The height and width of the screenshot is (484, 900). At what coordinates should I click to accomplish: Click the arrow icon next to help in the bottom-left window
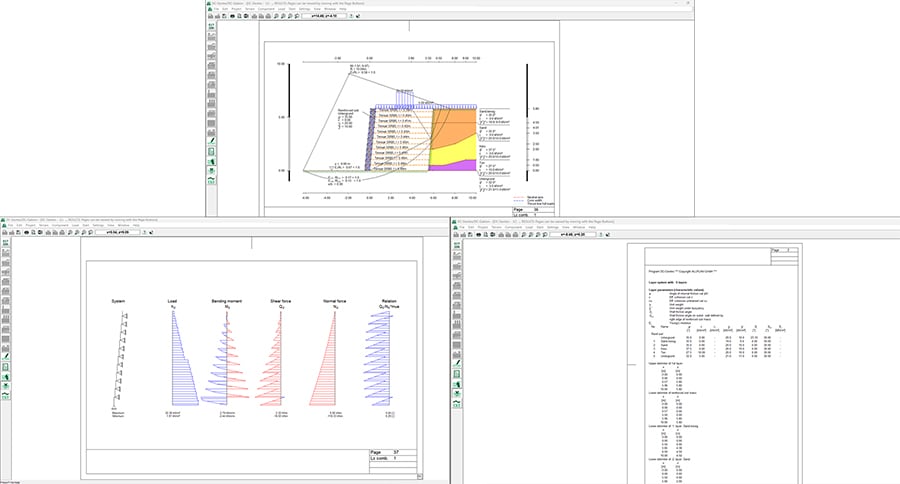tap(151, 233)
